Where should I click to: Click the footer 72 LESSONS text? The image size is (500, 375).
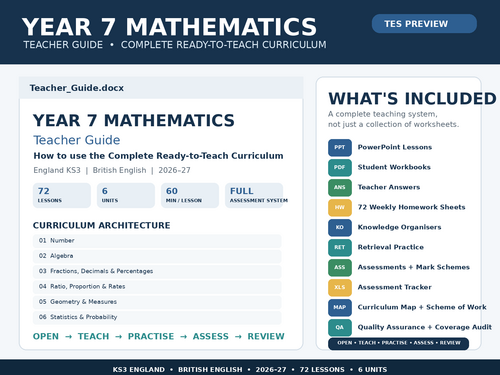[322, 369]
